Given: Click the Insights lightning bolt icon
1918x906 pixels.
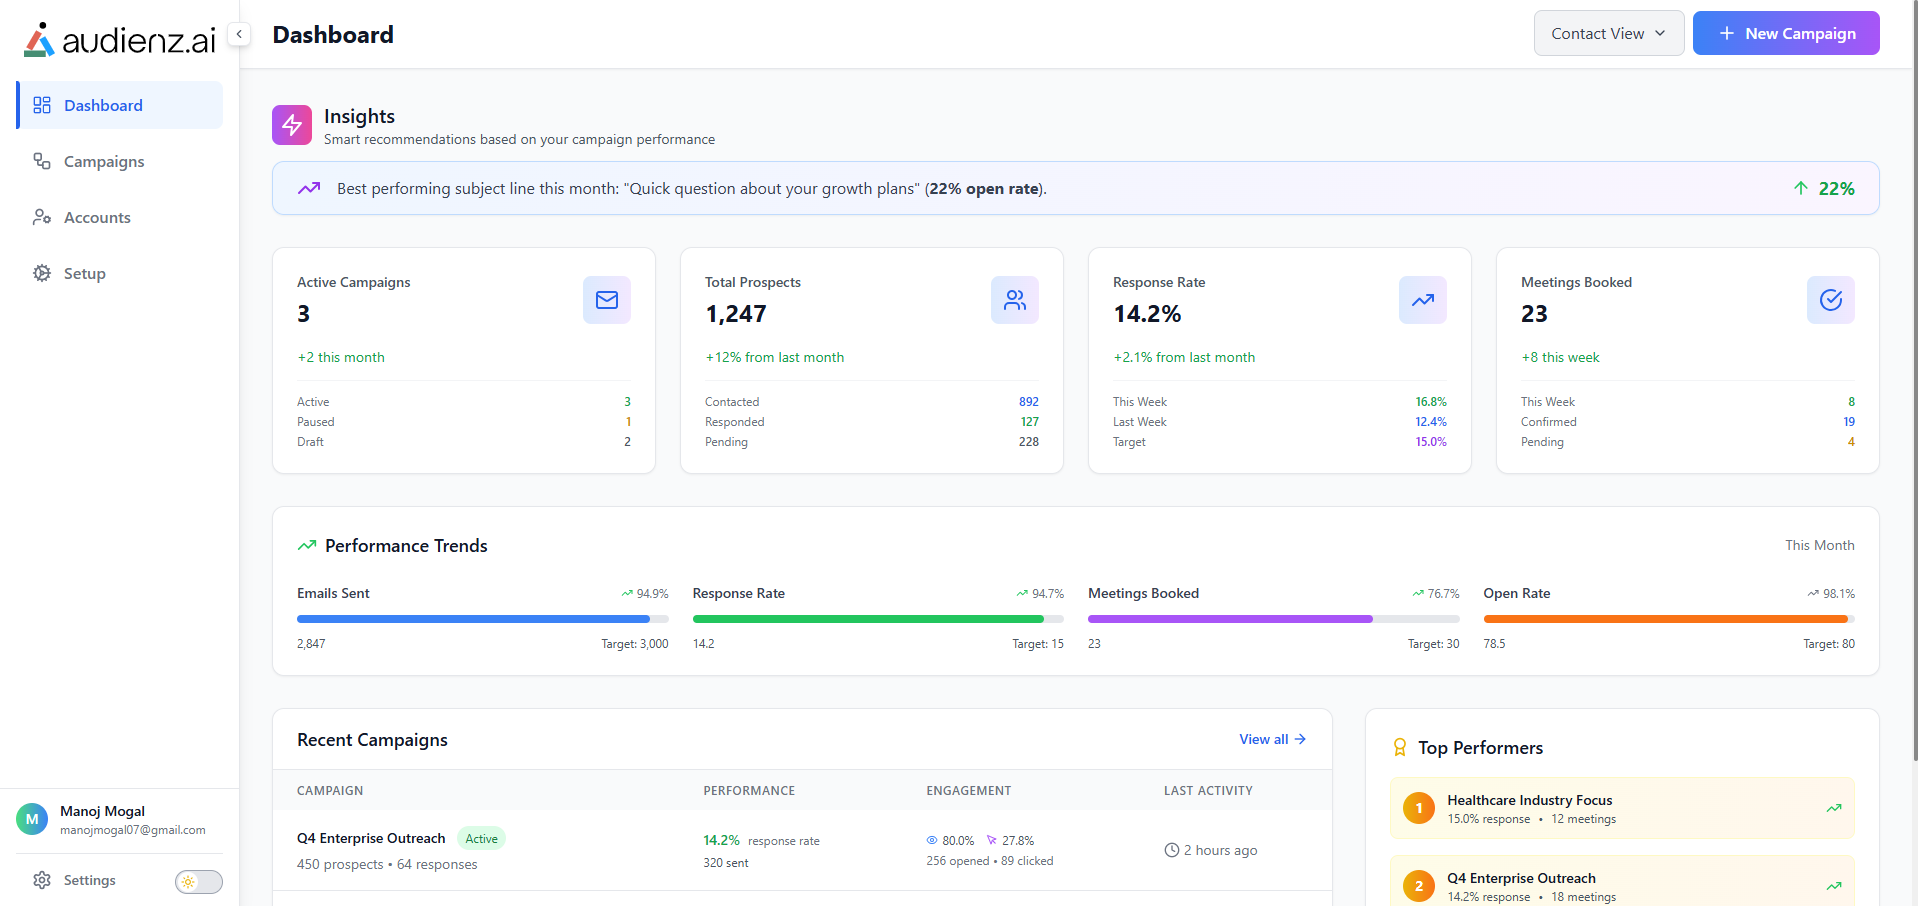Looking at the screenshot, I should 292,125.
